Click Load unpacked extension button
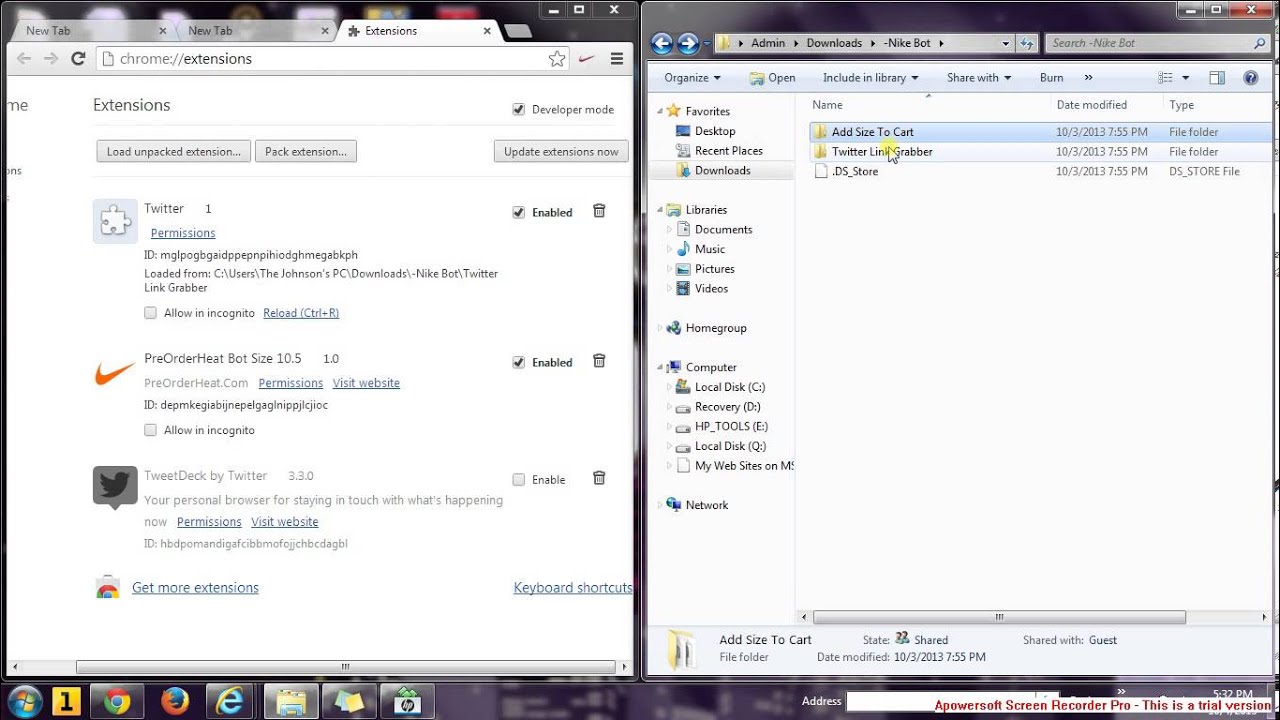This screenshot has width=1280, height=720. point(174,151)
